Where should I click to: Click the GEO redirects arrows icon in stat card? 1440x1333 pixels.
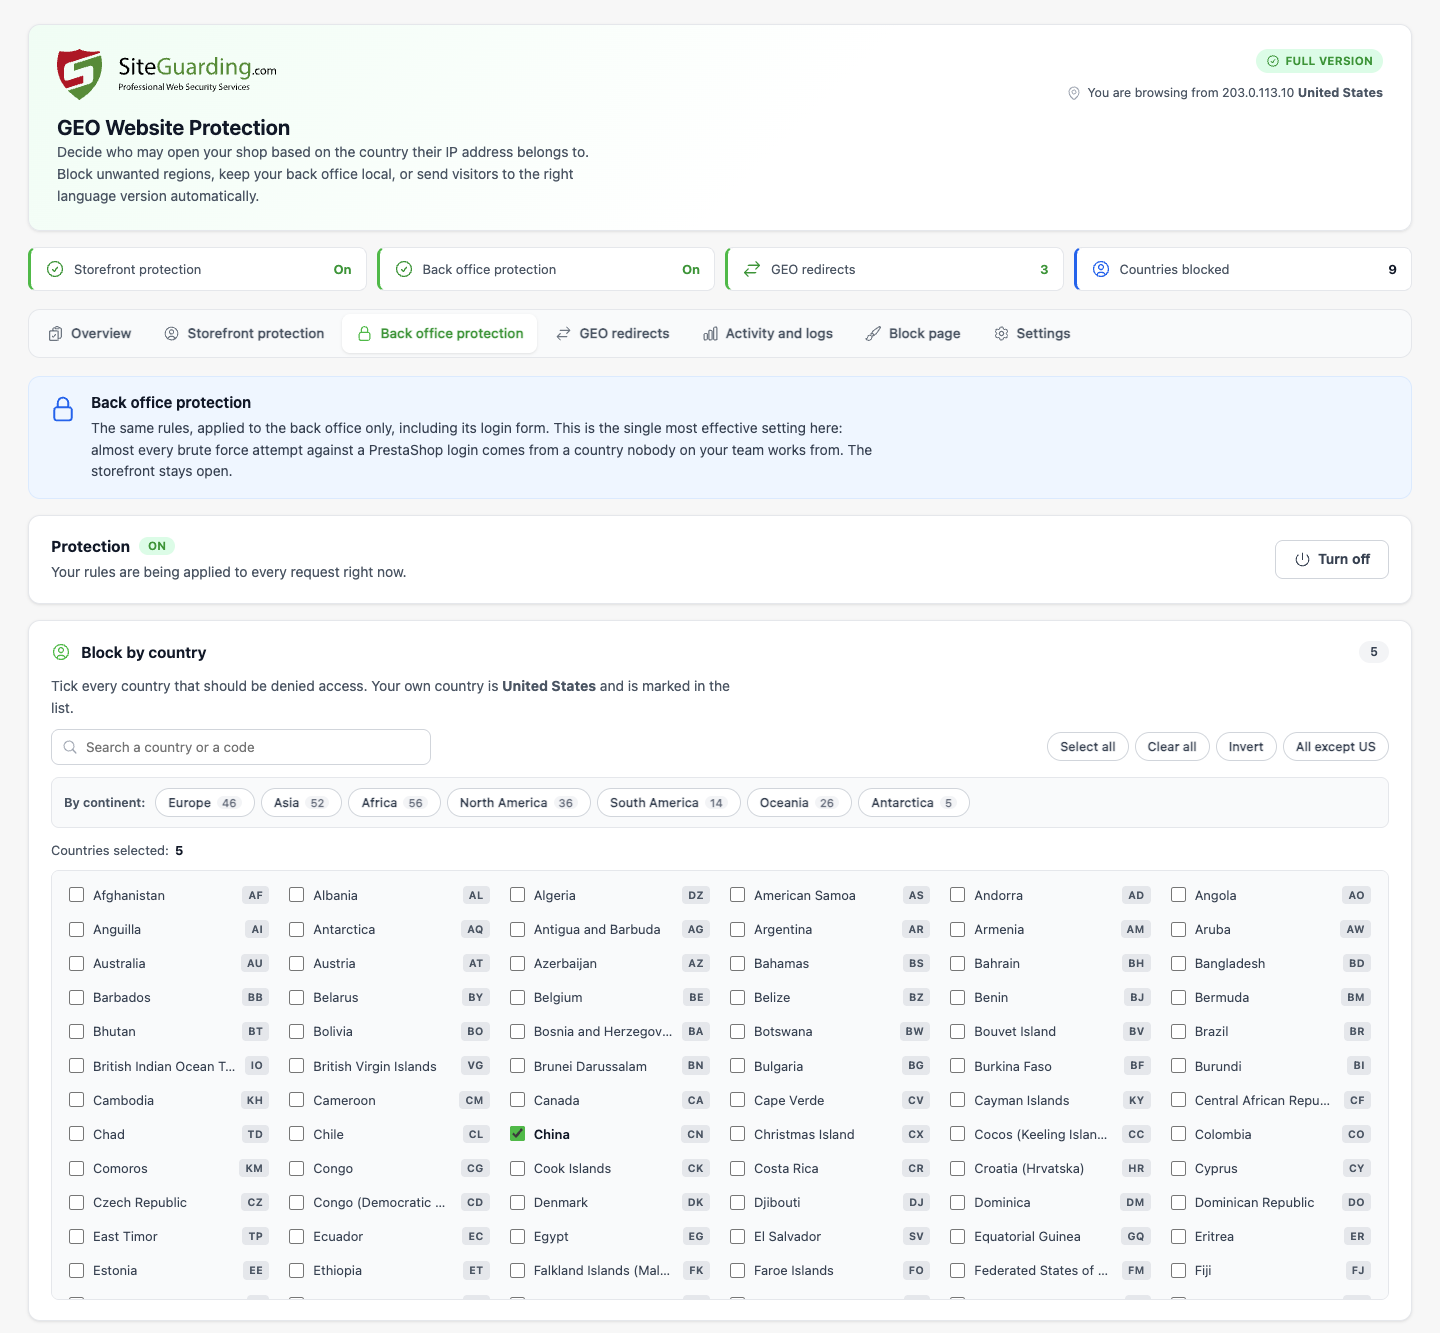[x=752, y=269]
